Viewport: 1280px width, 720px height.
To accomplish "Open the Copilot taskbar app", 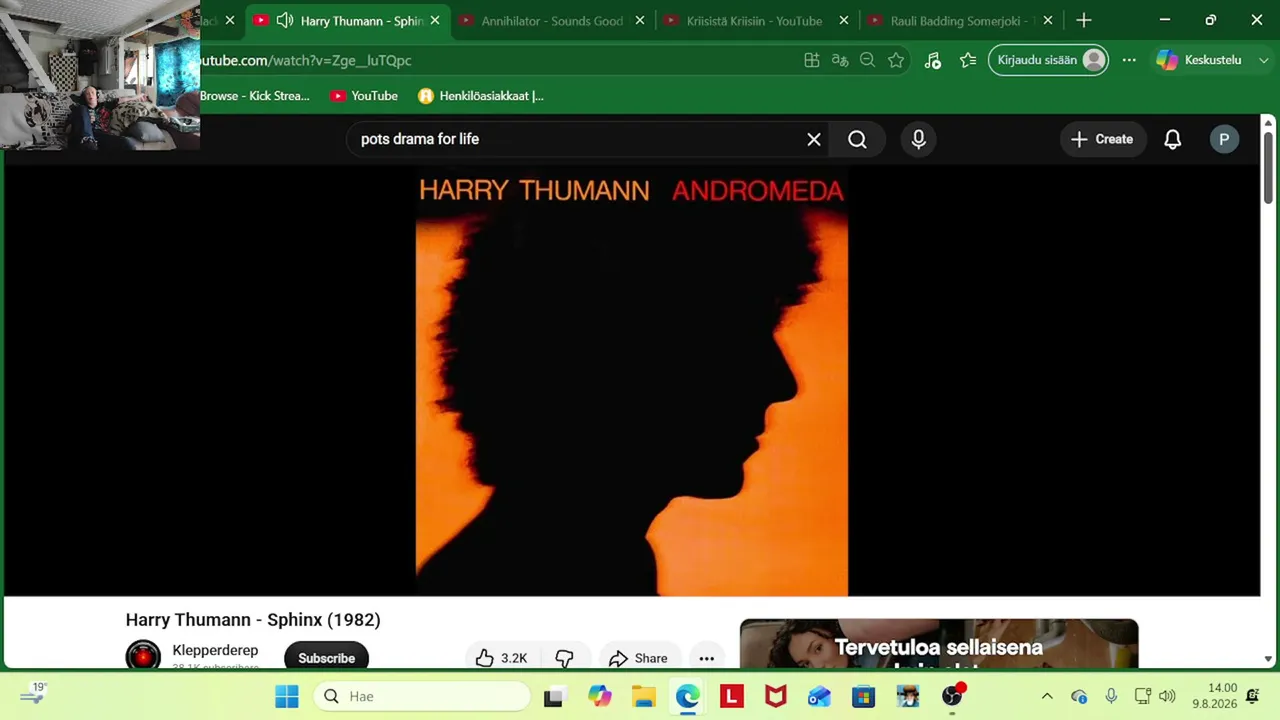I will (x=599, y=696).
